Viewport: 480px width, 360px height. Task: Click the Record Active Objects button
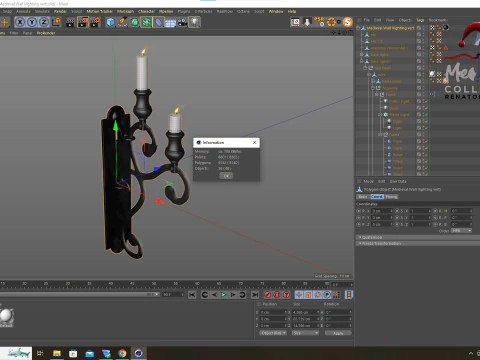click(267, 295)
